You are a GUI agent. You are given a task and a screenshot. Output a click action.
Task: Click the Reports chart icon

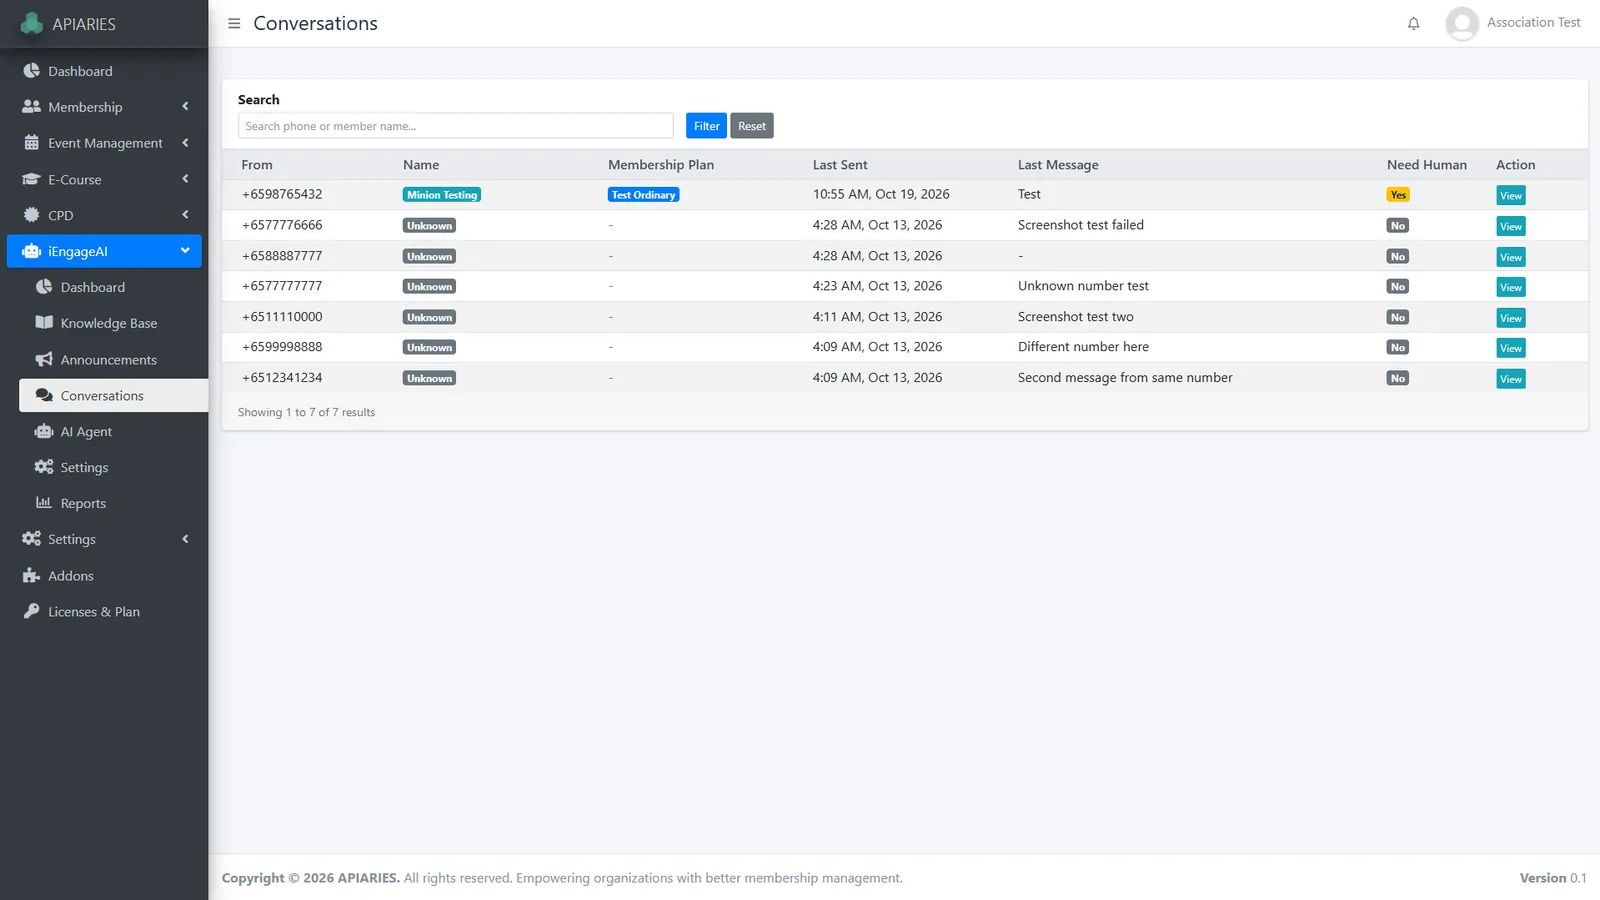(44, 503)
